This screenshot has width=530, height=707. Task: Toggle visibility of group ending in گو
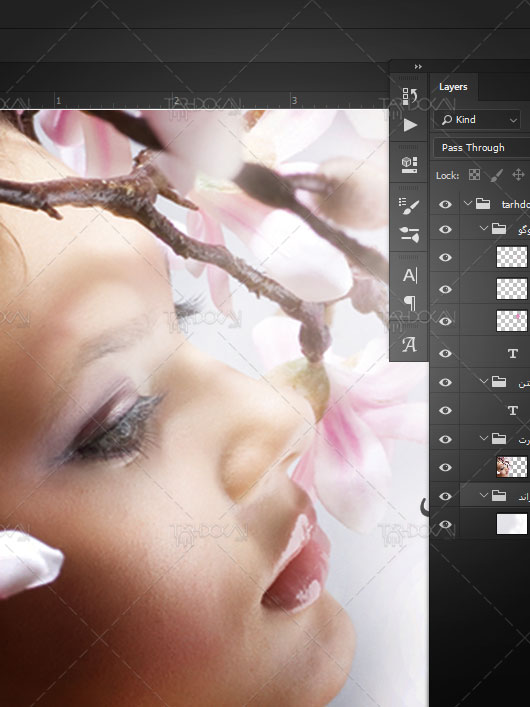(445, 230)
